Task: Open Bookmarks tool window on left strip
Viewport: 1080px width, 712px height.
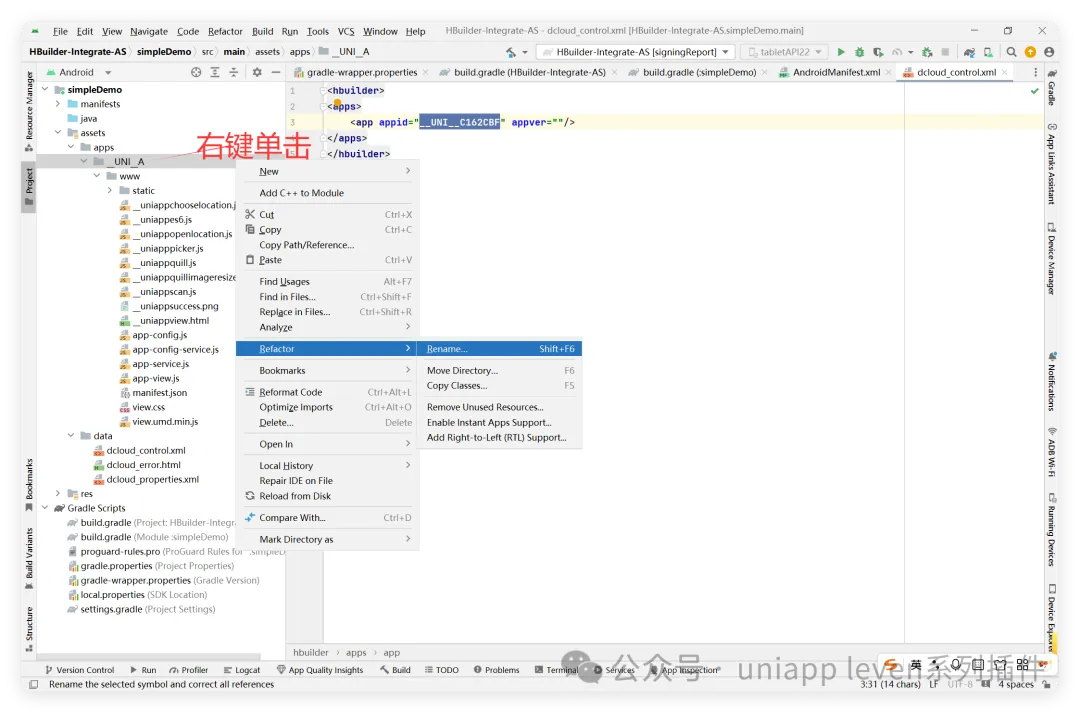Action: pyautogui.click(x=29, y=485)
